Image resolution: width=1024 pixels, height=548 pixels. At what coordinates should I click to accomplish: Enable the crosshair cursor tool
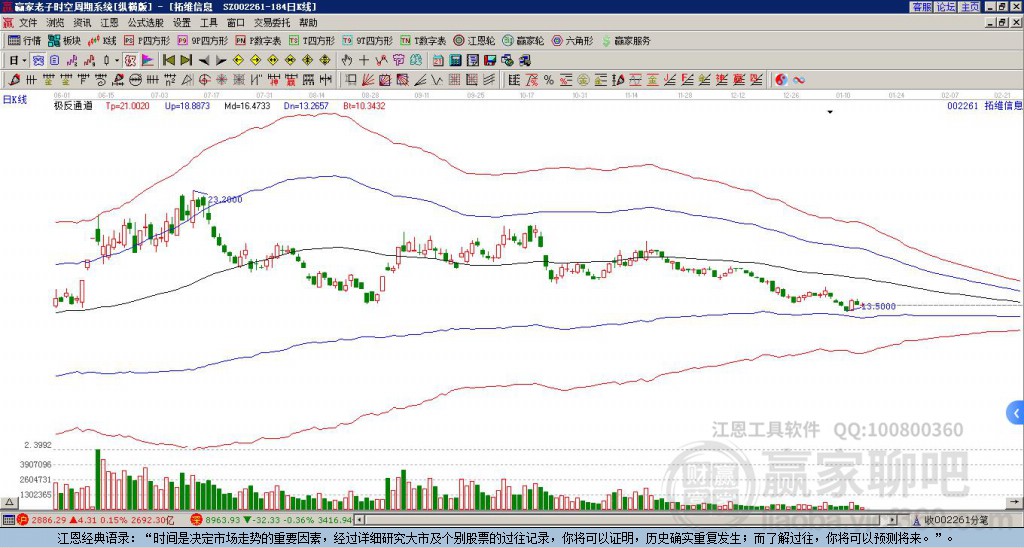click(x=364, y=61)
